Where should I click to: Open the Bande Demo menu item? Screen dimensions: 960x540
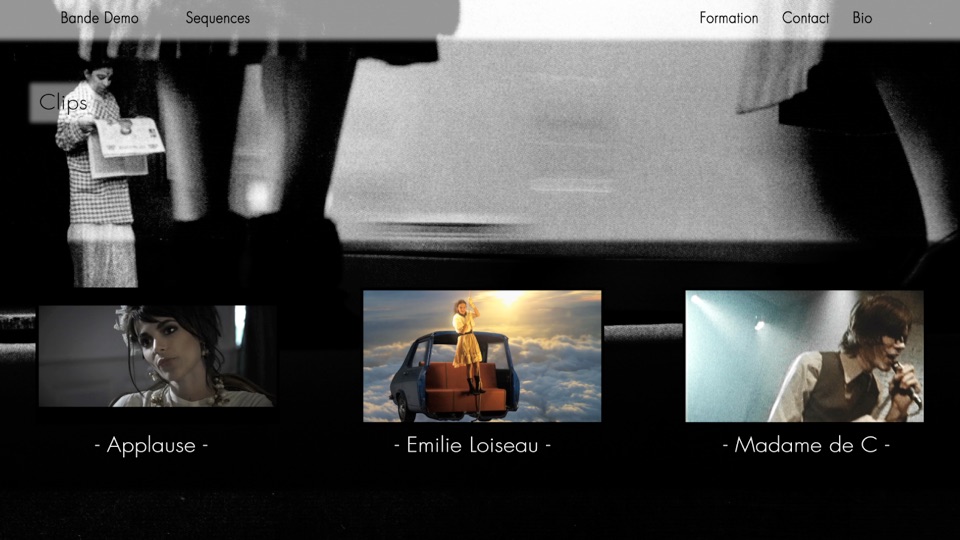coord(99,18)
